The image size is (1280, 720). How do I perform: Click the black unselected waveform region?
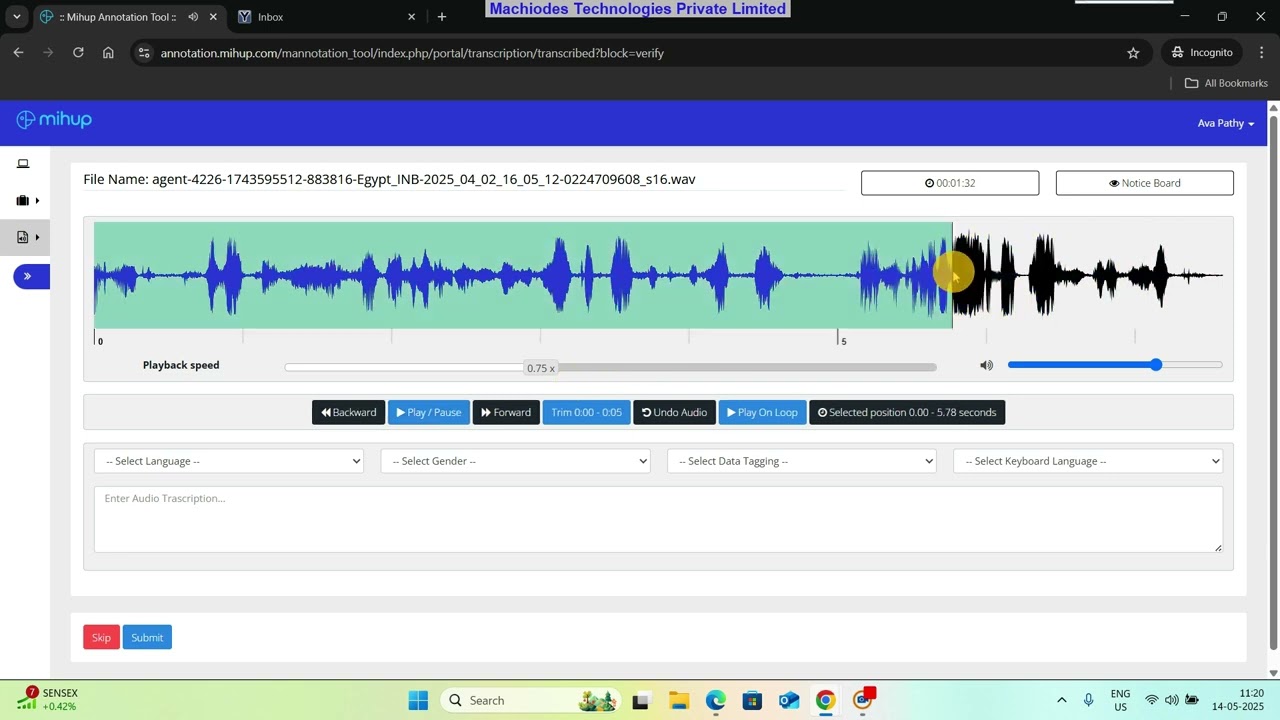(1088, 275)
